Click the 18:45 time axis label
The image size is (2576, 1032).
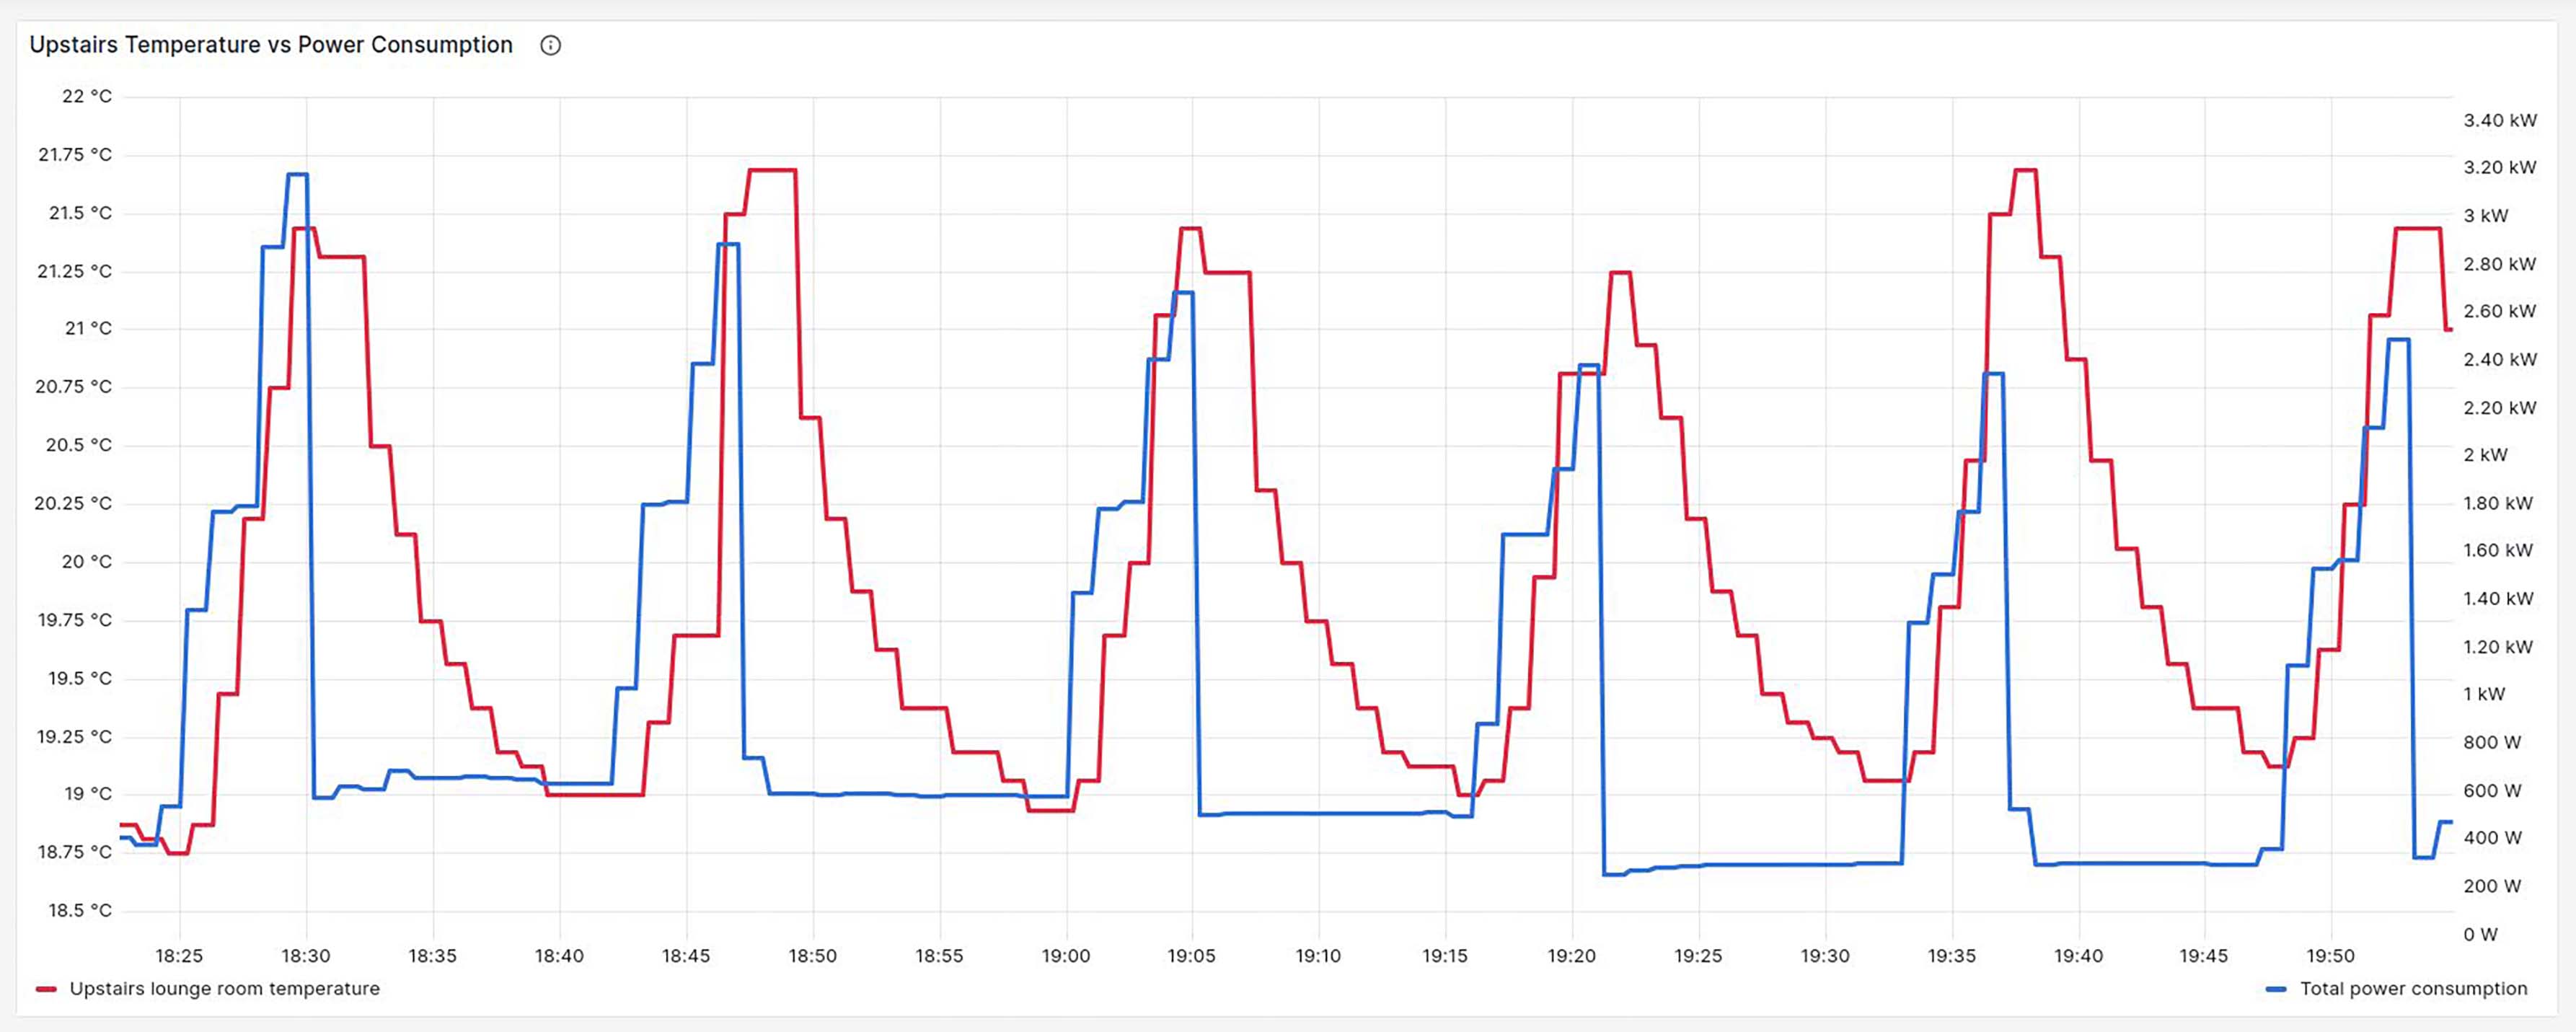point(686,956)
